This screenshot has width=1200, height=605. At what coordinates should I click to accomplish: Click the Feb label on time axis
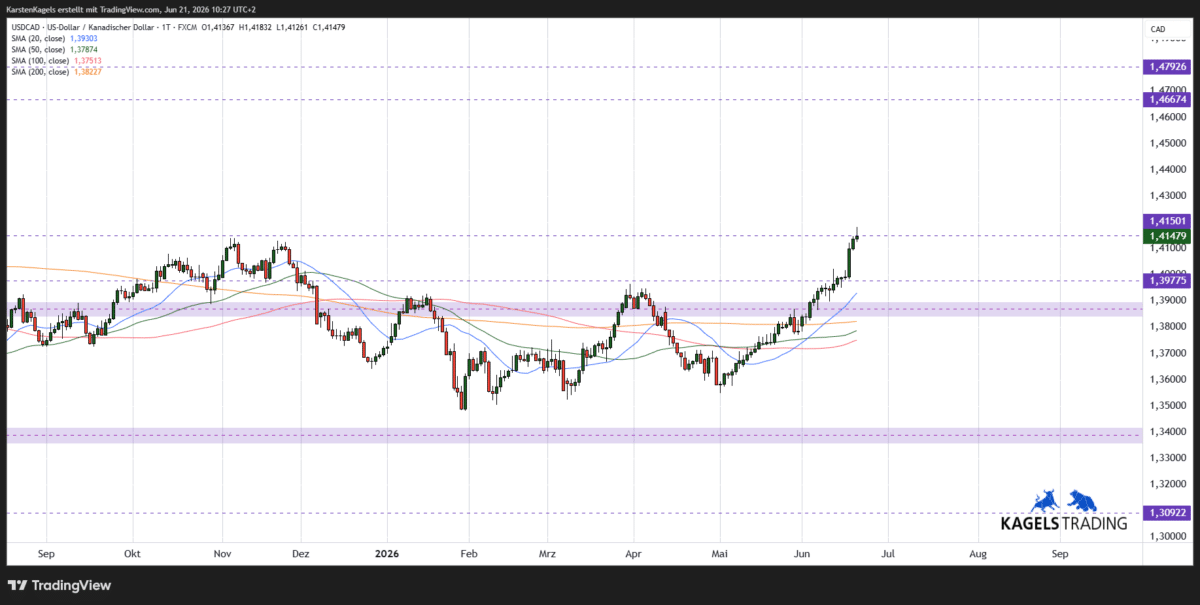coord(468,552)
